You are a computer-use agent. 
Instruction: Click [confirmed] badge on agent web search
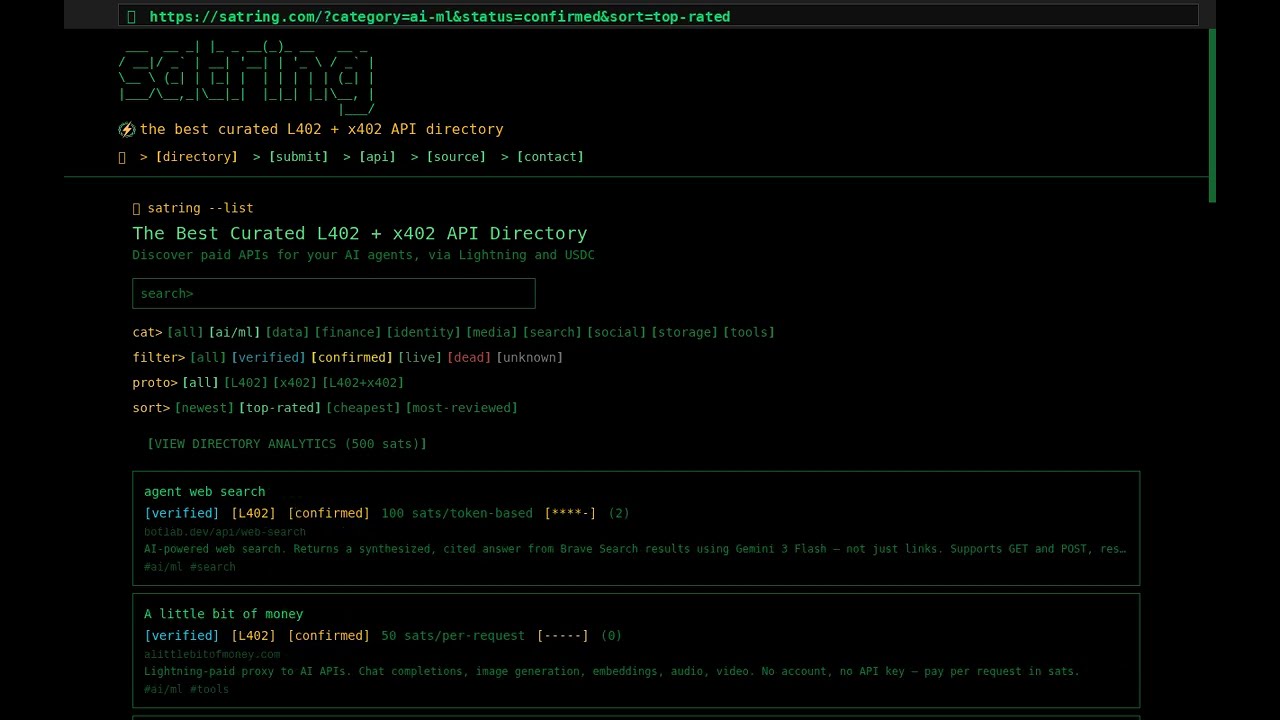pyautogui.click(x=329, y=513)
